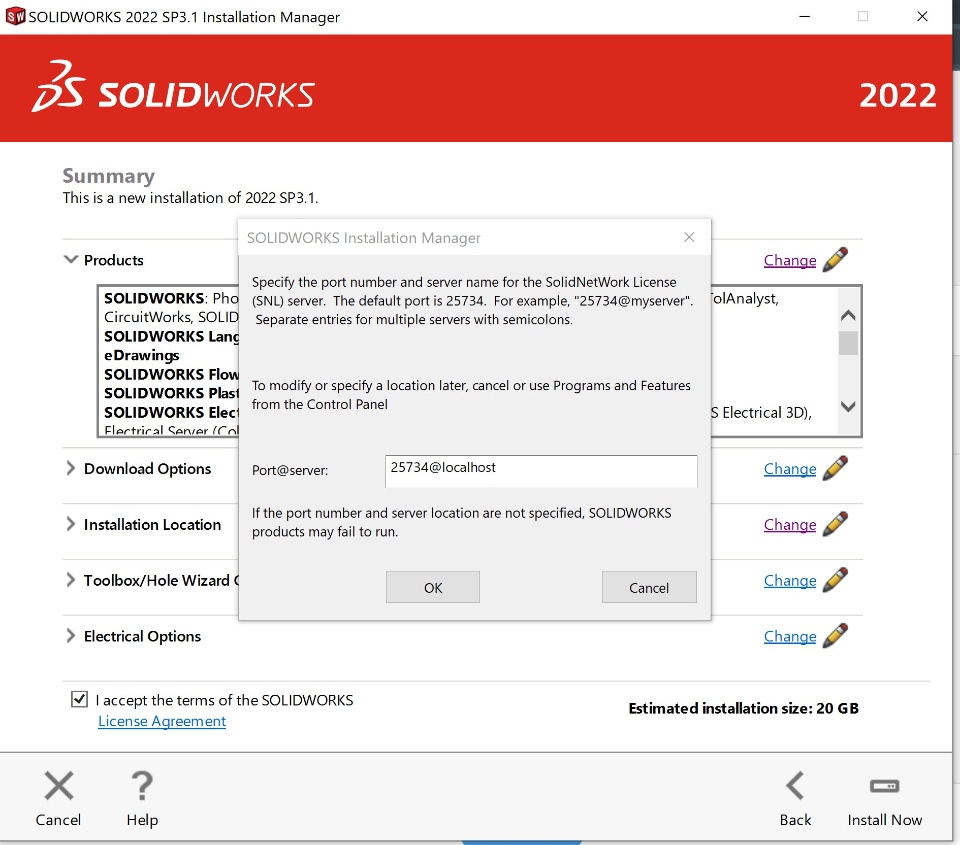Go Back using the left arrow icon

click(795, 786)
